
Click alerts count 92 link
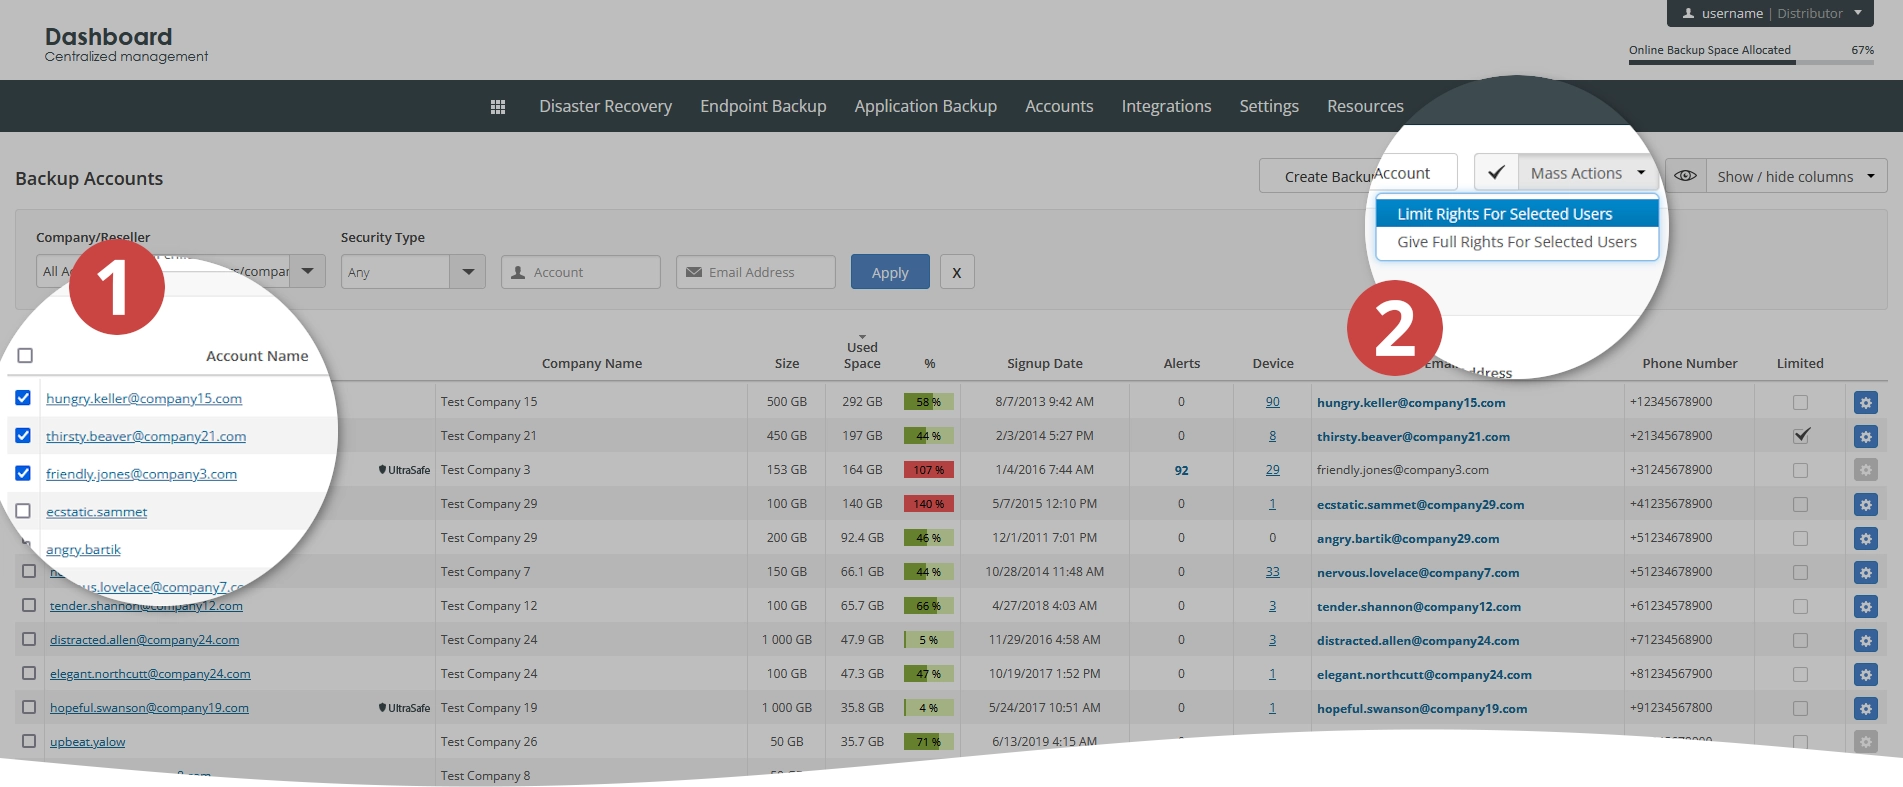[x=1181, y=470]
